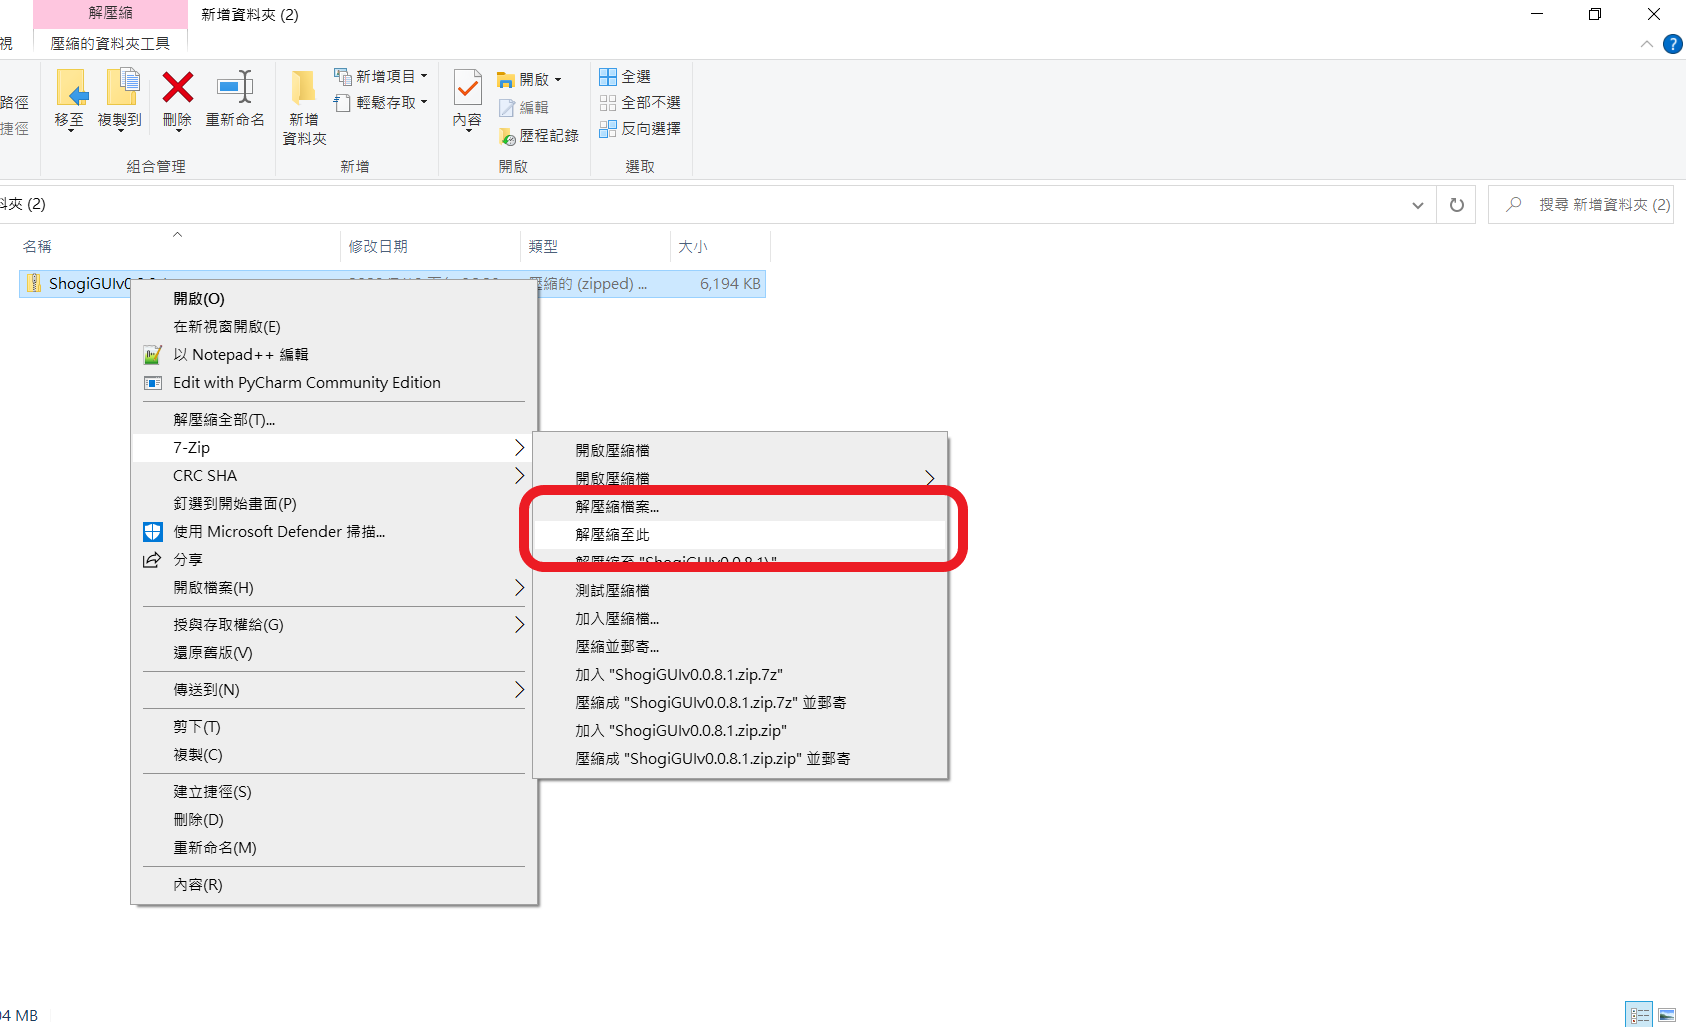Choose 在新視窗開啟(E) from the context menu

pos(334,327)
